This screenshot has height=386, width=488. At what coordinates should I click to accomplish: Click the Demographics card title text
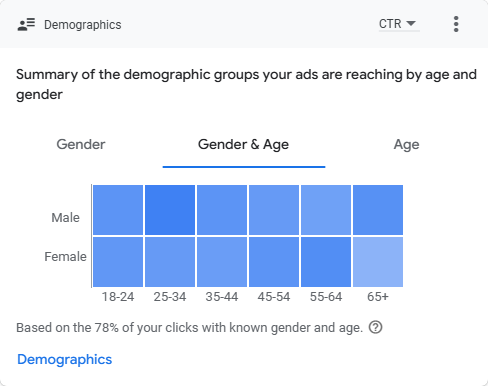(83, 25)
